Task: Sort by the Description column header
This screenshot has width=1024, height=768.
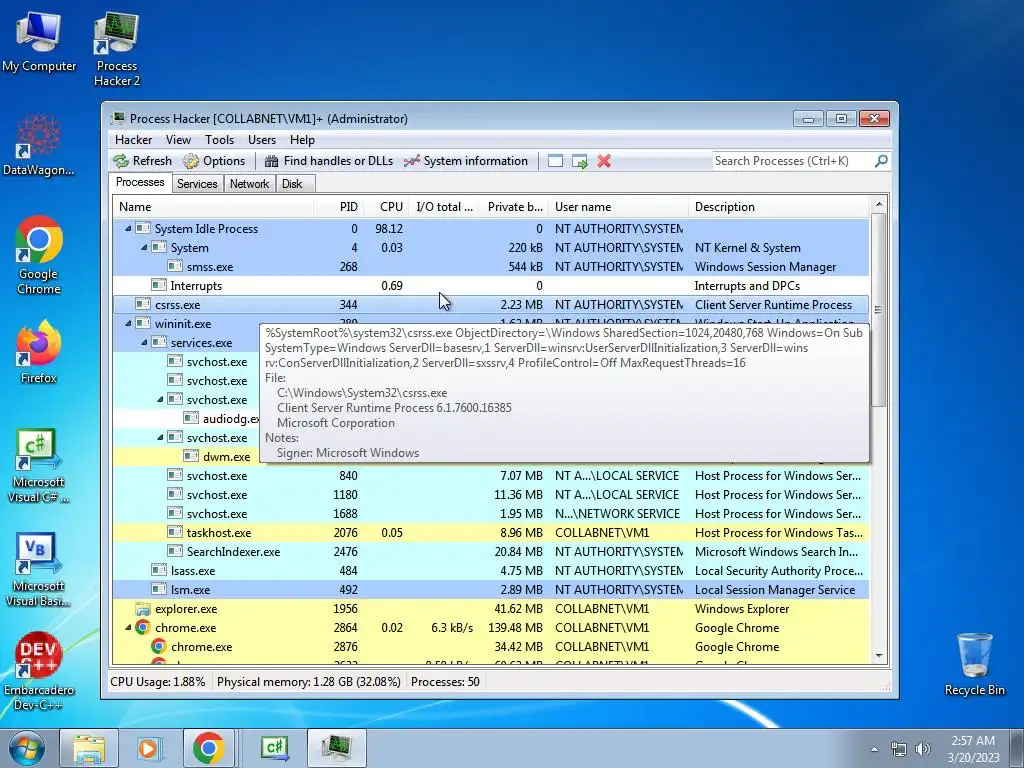Action: pyautogui.click(x=779, y=207)
